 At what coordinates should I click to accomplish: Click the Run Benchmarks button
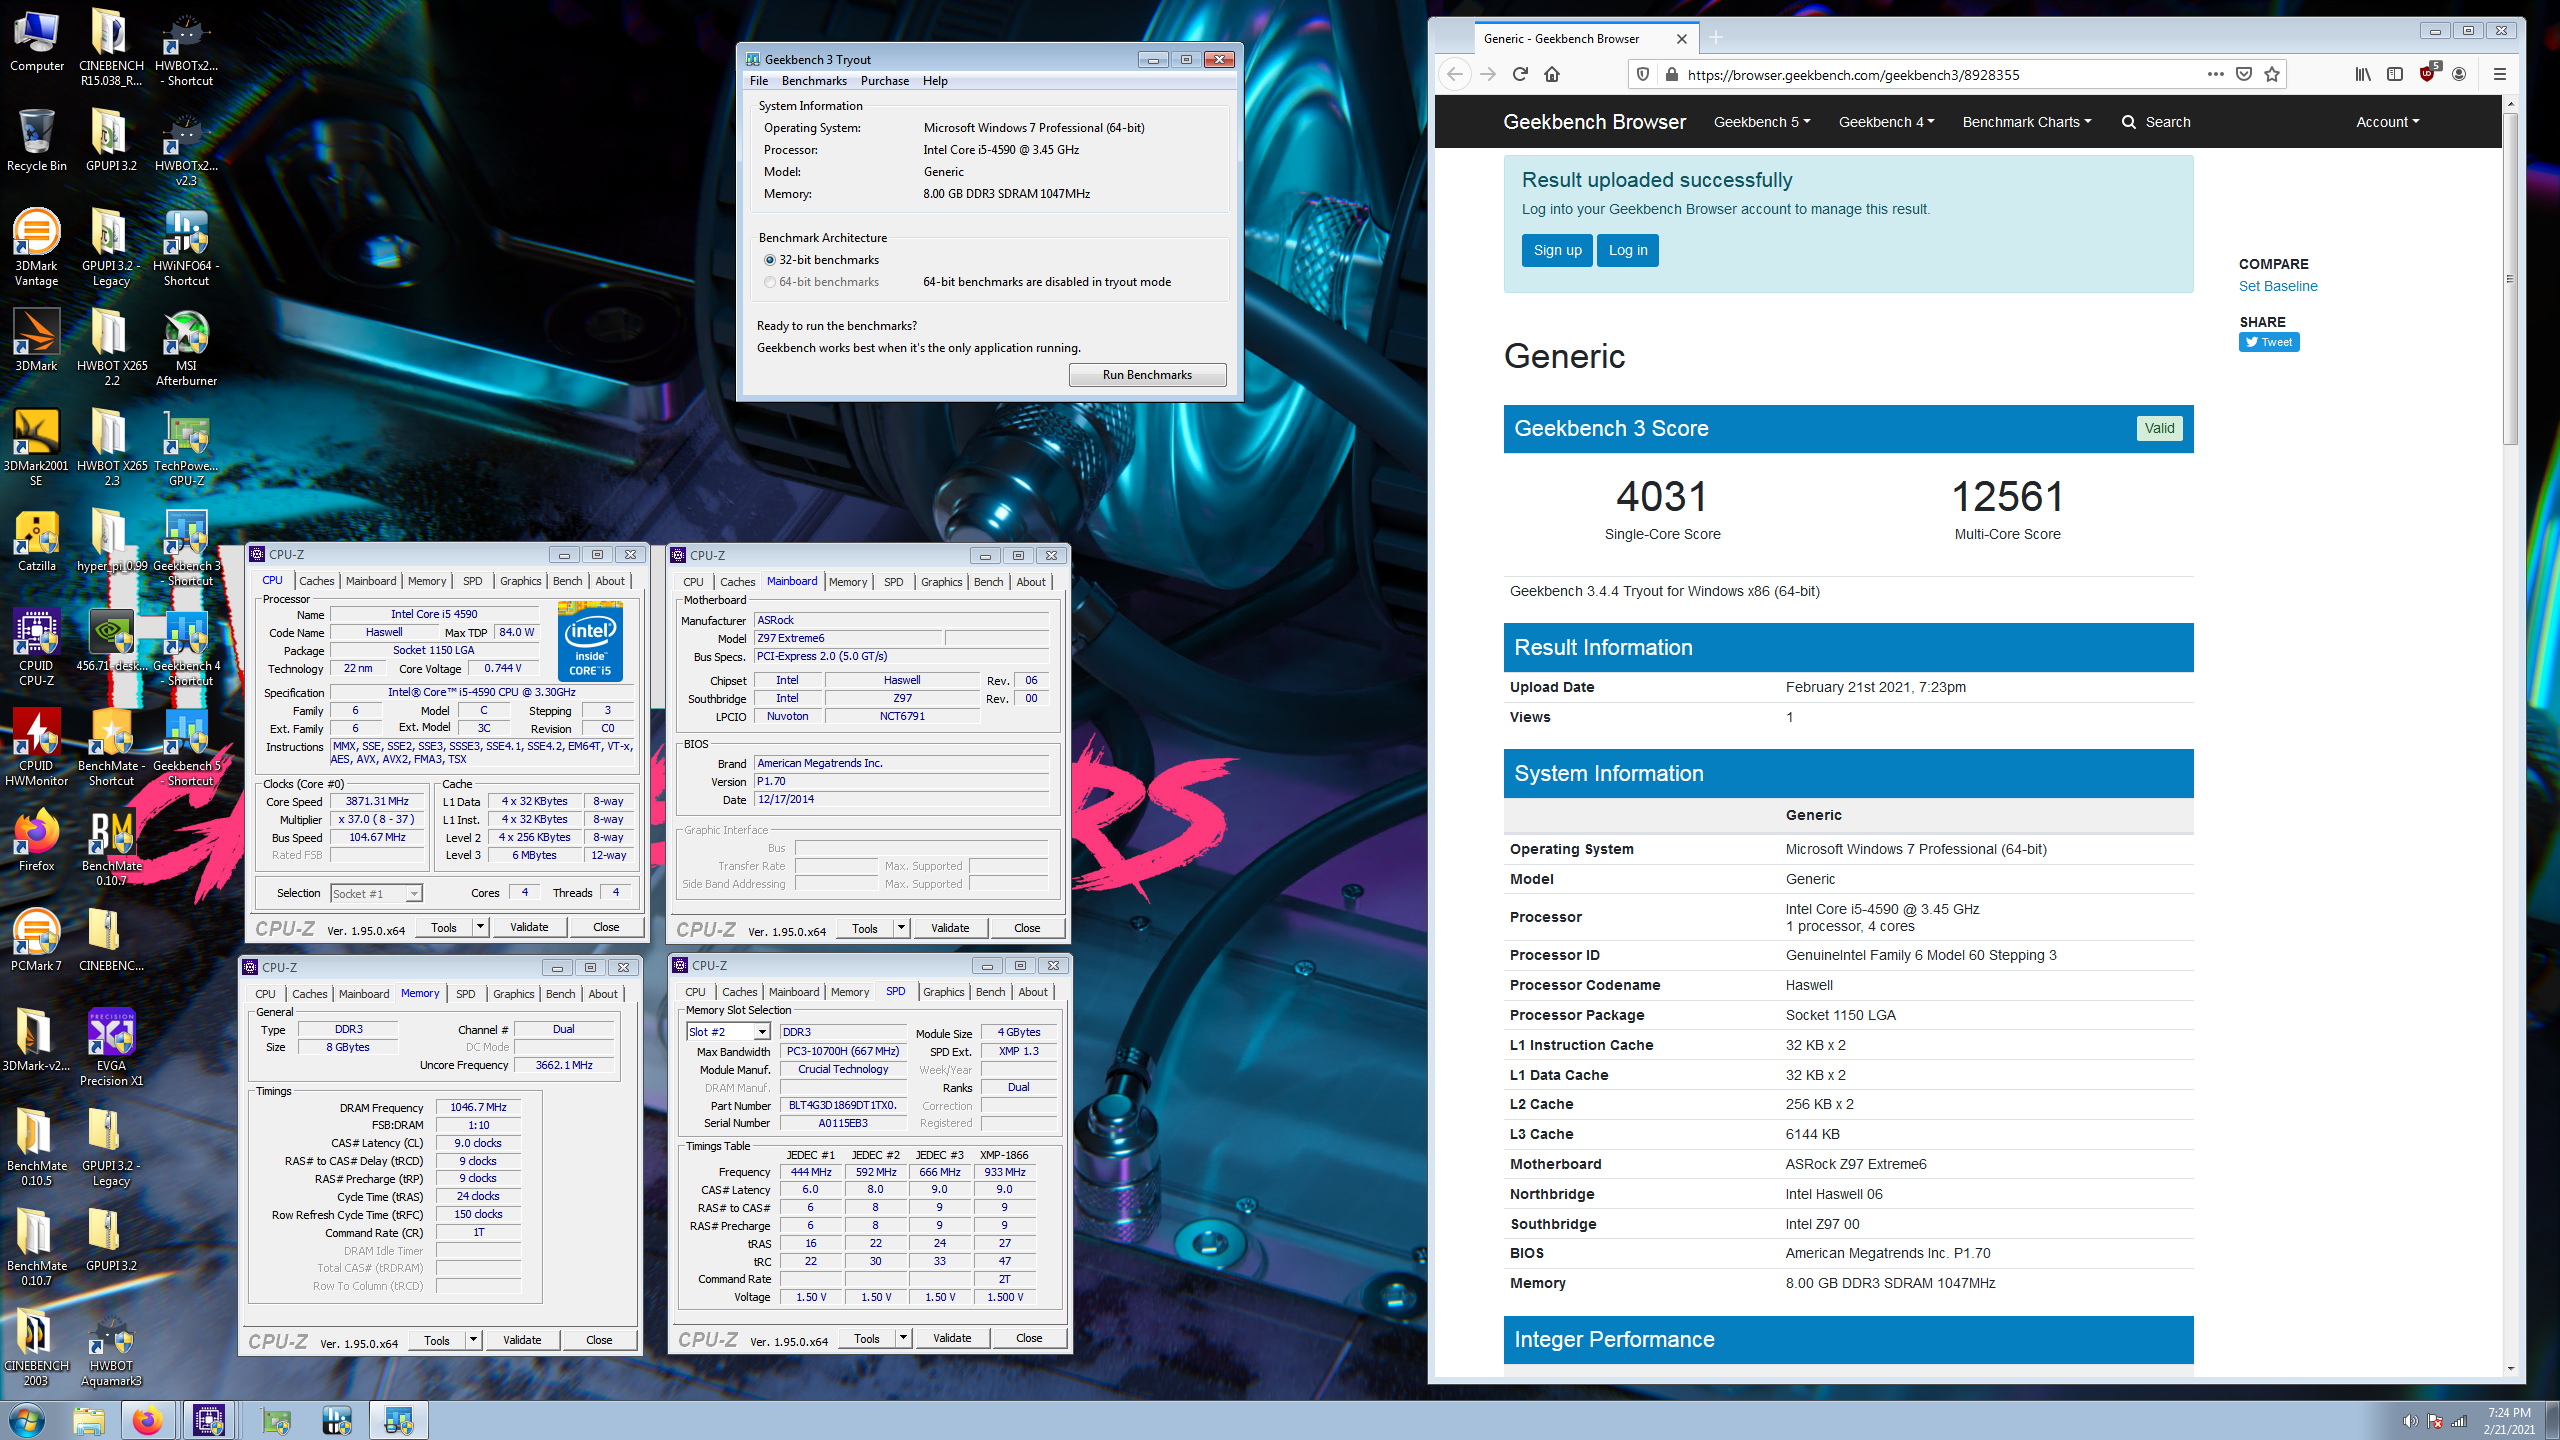pyautogui.click(x=1147, y=375)
